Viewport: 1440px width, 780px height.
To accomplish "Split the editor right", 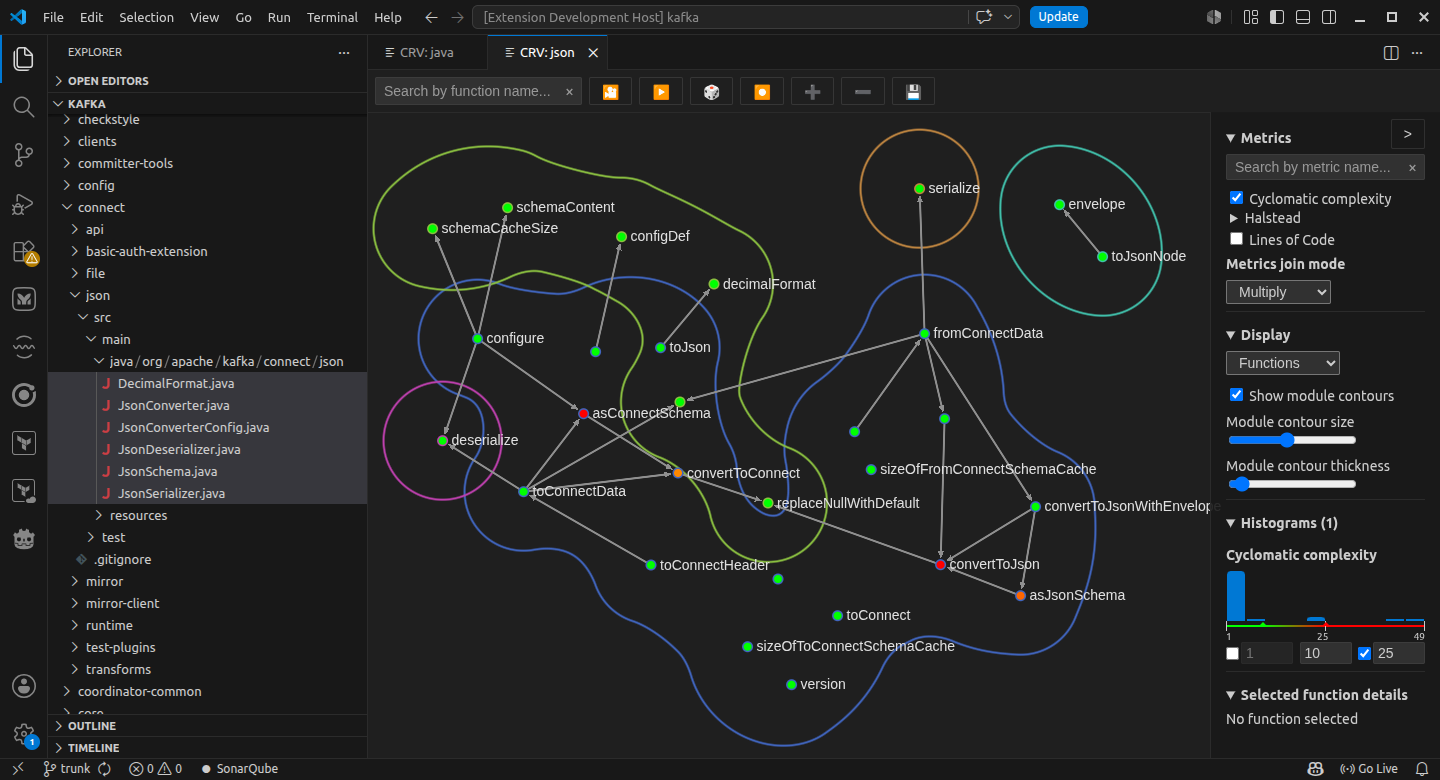I will click(1391, 52).
